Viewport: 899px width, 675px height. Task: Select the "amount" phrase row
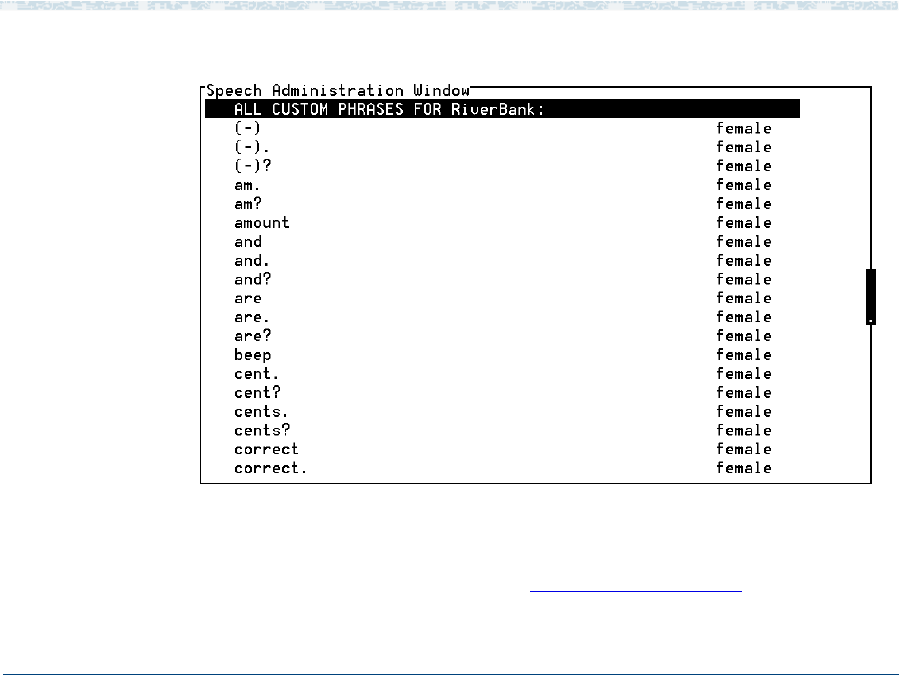(x=502, y=223)
